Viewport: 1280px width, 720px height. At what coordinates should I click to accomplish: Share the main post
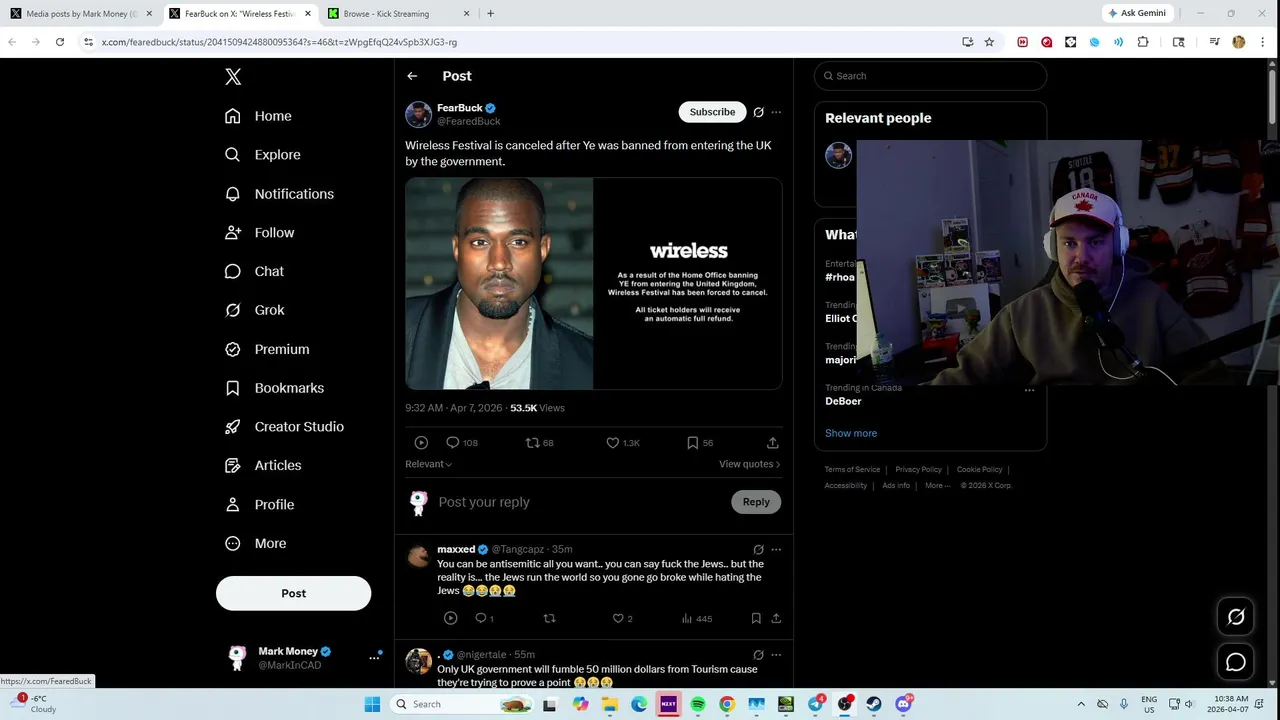point(772,442)
